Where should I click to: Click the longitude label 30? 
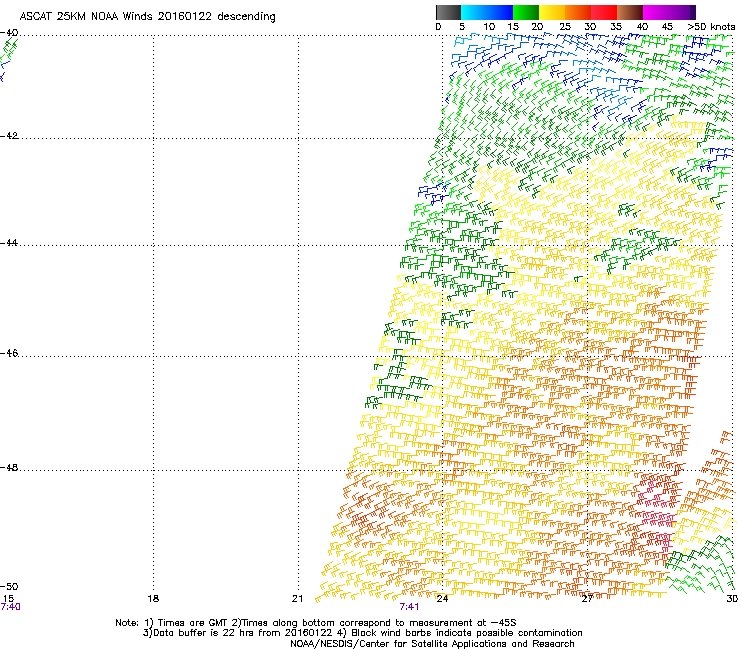732,598
